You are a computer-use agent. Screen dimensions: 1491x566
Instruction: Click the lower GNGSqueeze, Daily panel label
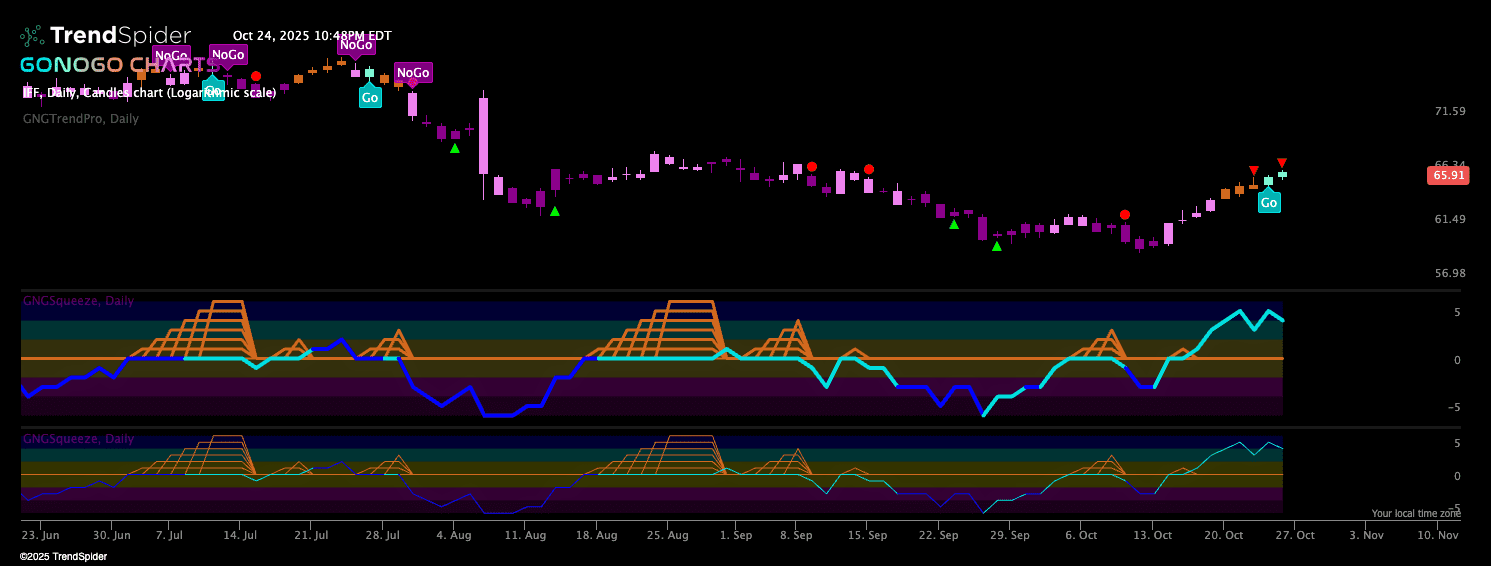[x=78, y=439]
